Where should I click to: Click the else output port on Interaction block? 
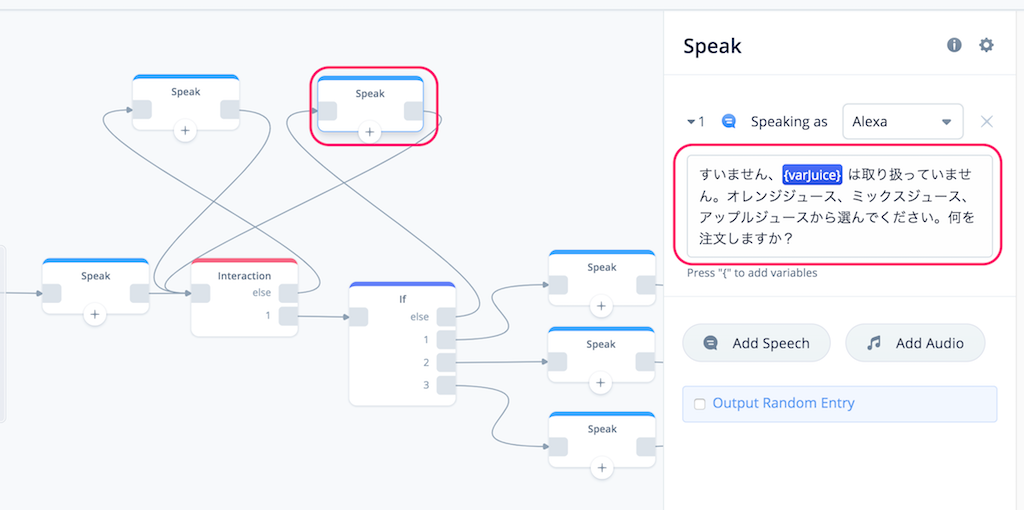click(x=289, y=293)
